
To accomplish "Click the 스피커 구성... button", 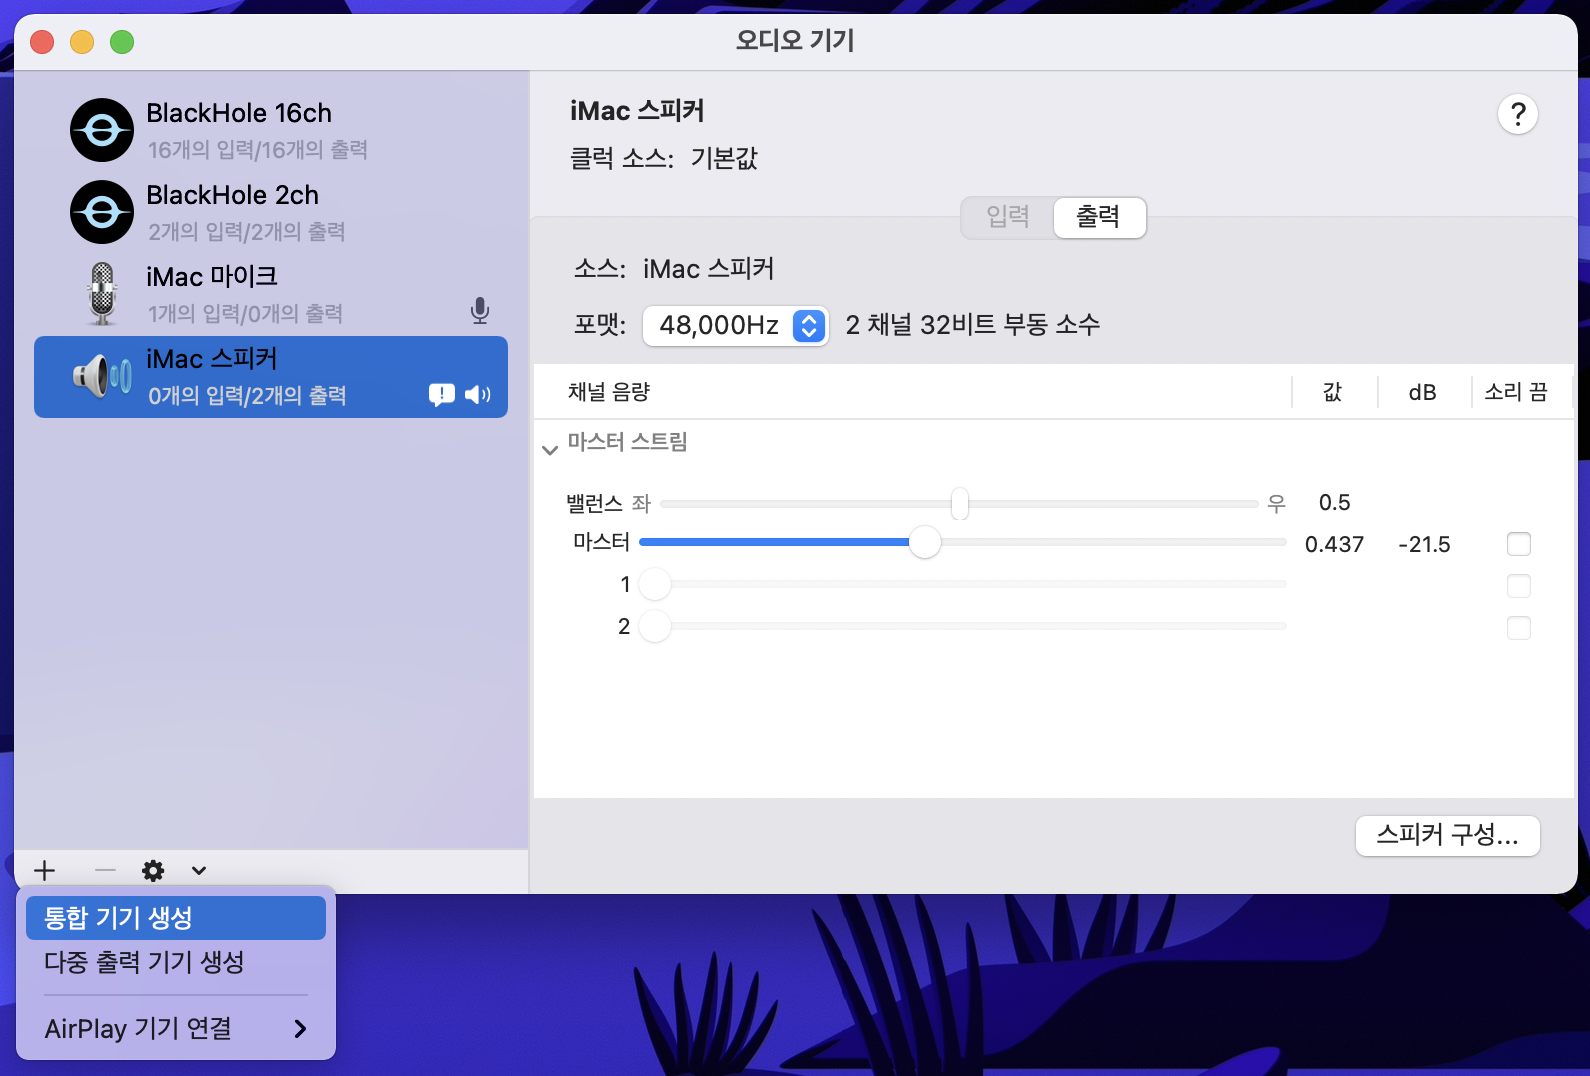I will pos(1447,835).
